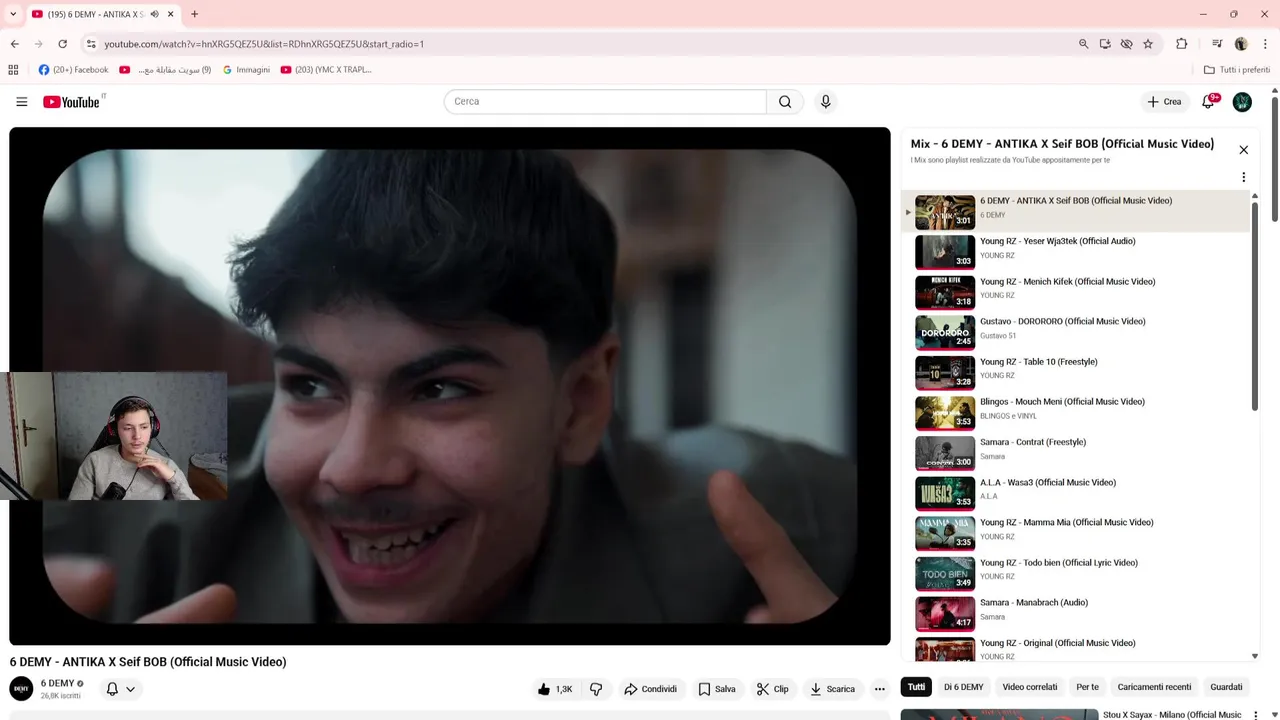
Task: Open options for Stou X Sayax Milano
Action: (x=1255, y=715)
